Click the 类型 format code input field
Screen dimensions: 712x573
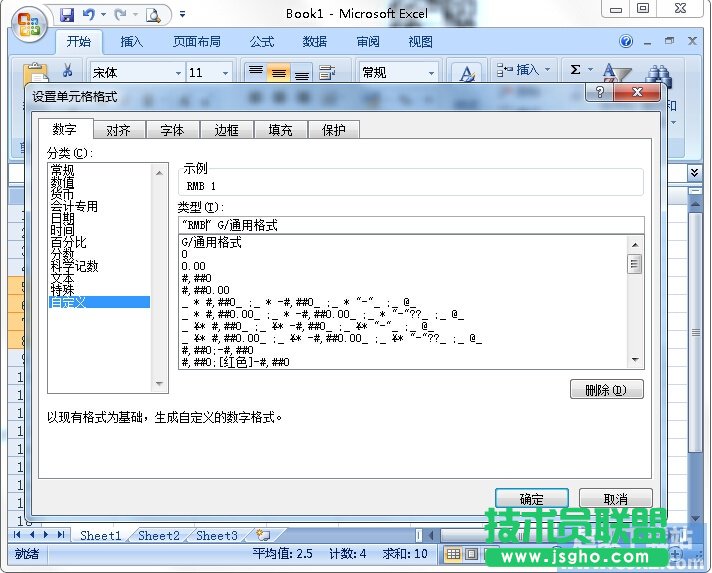(x=410, y=225)
